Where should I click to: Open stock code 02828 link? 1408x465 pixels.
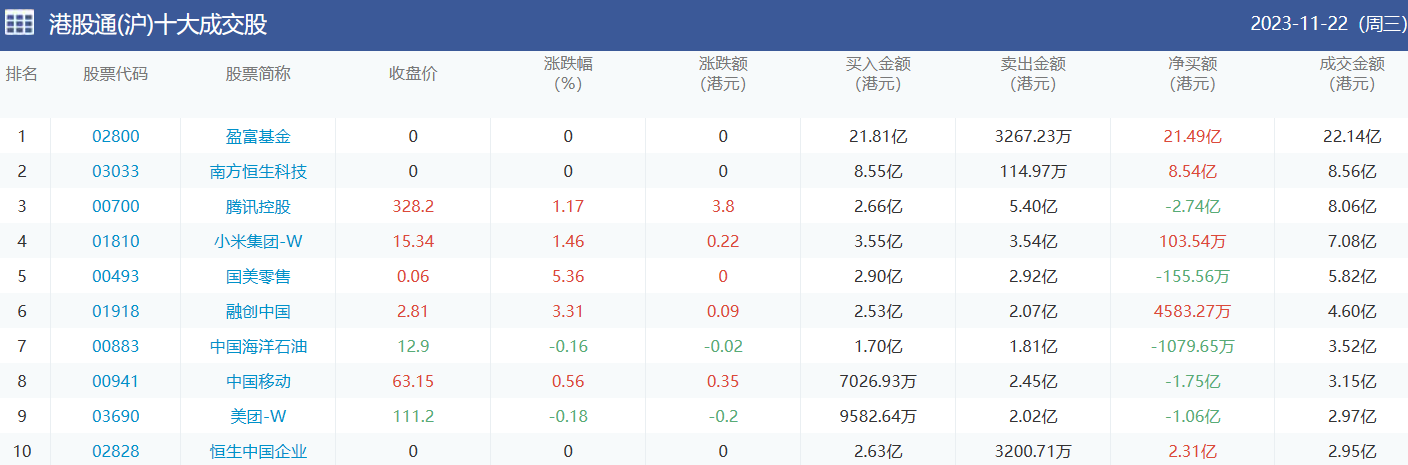click(116, 451)
